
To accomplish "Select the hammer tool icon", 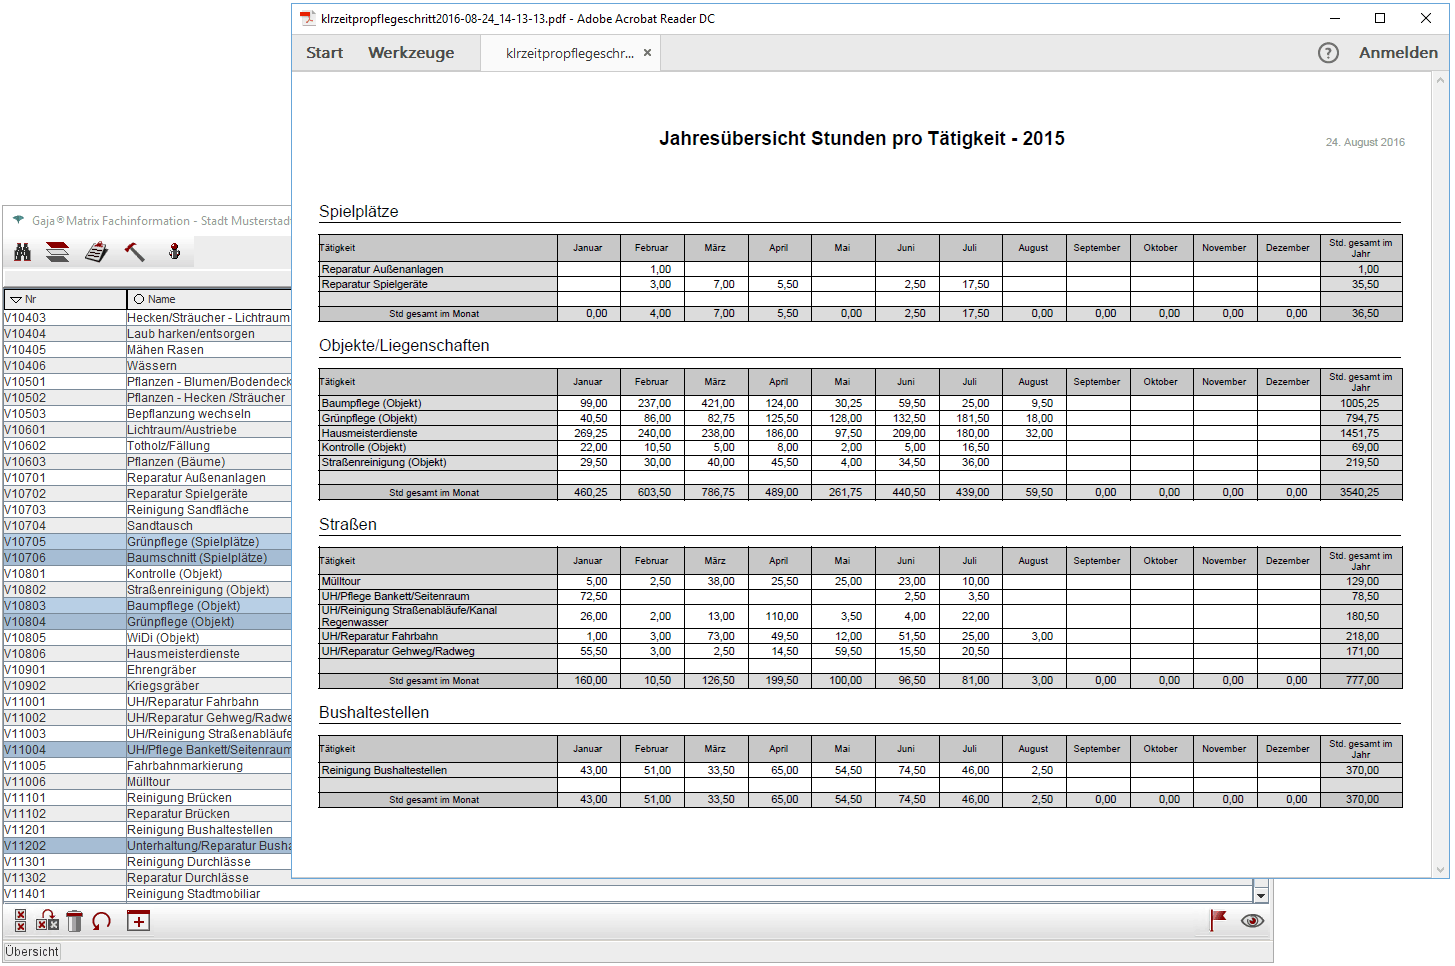I will [x=134, y=252].
